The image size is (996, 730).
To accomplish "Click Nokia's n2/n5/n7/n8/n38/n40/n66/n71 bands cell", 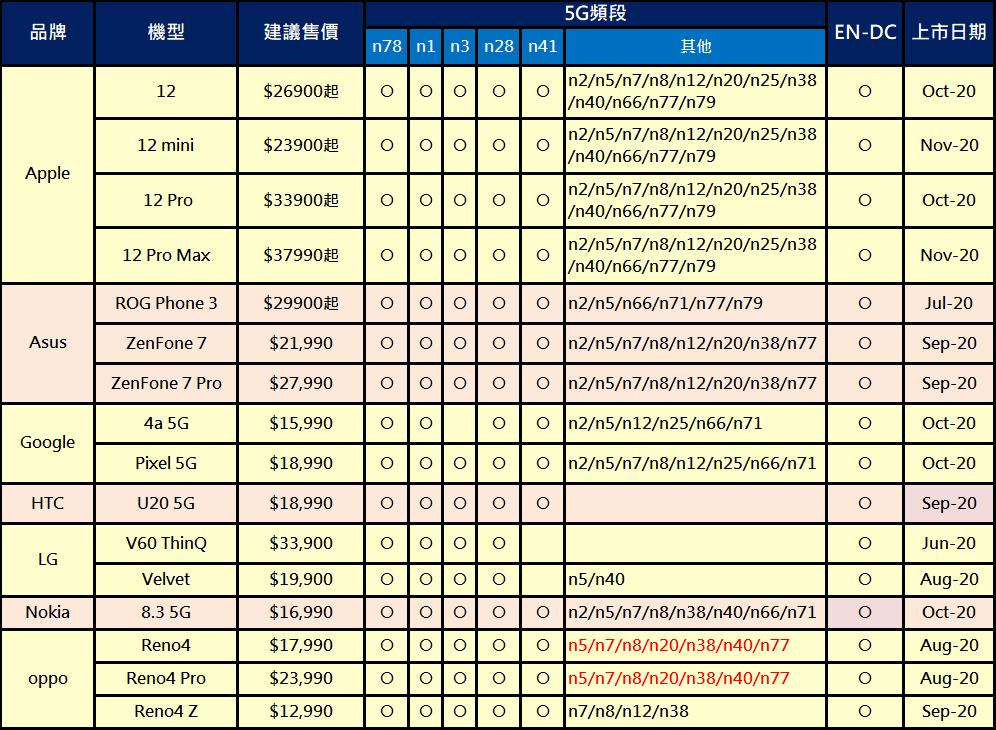I will tap(696, 612).
